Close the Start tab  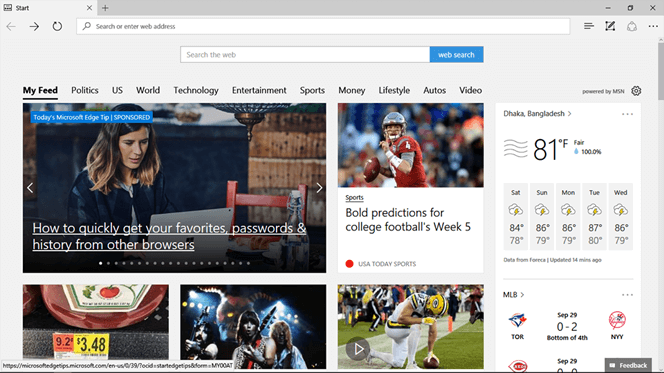tap(89, 8)
